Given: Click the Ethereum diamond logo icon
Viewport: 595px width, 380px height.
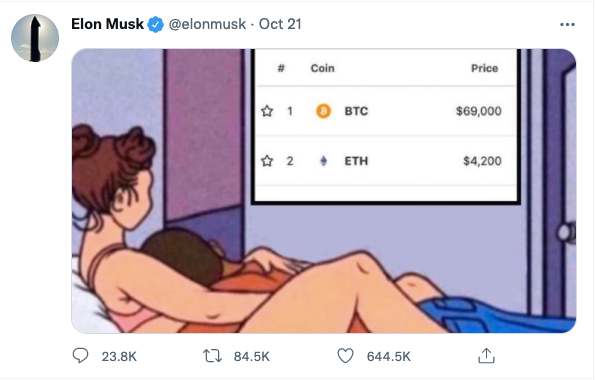Looking at the screenshot, I should click(x=323, y=161).
